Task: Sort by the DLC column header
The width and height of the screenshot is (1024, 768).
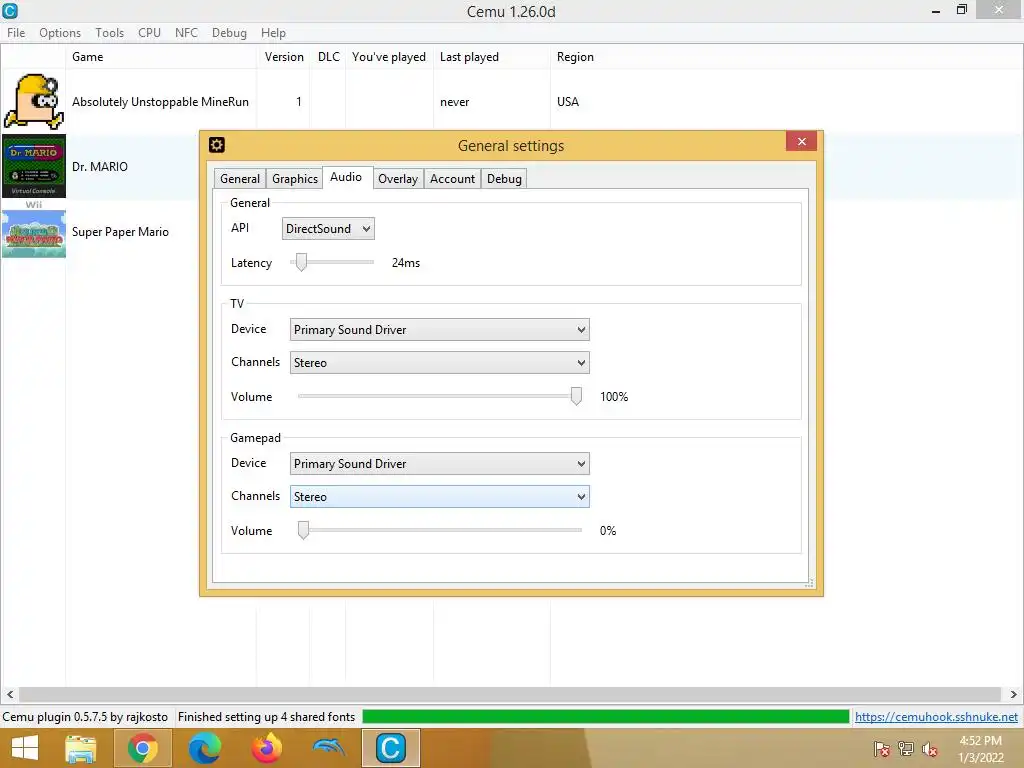Action: click(x=328, y=57)
